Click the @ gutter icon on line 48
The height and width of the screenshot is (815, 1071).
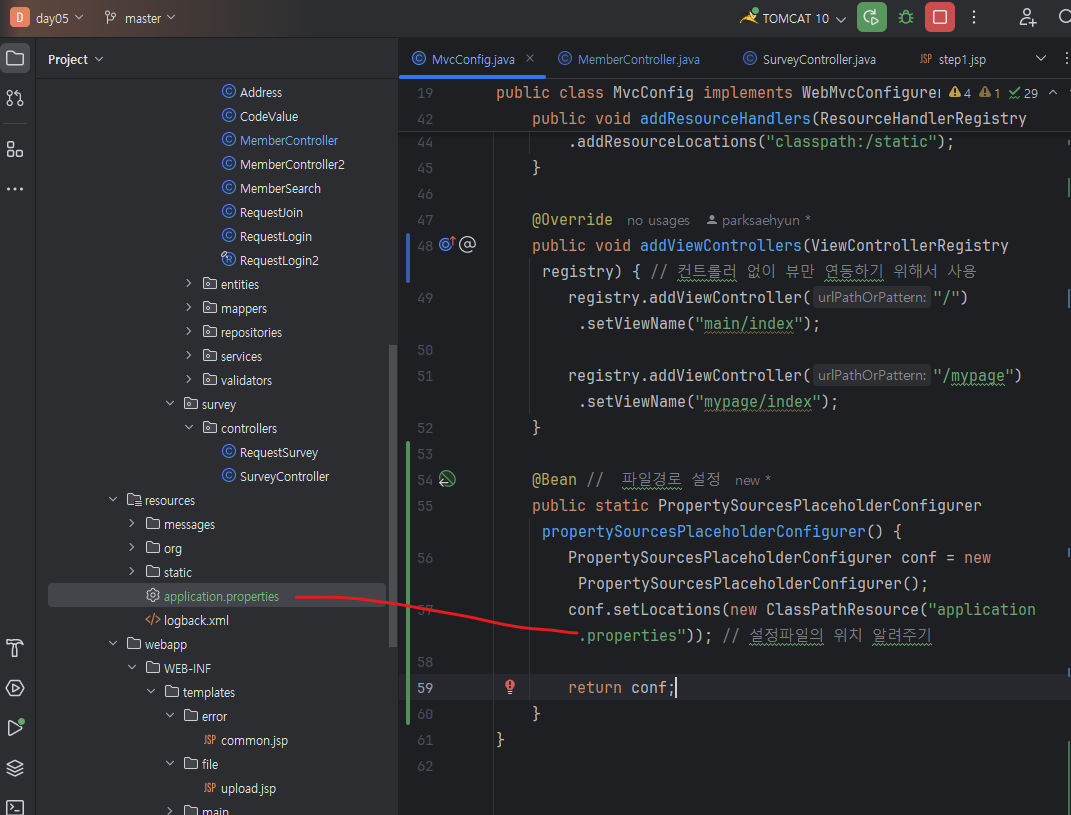click(468, 244)
